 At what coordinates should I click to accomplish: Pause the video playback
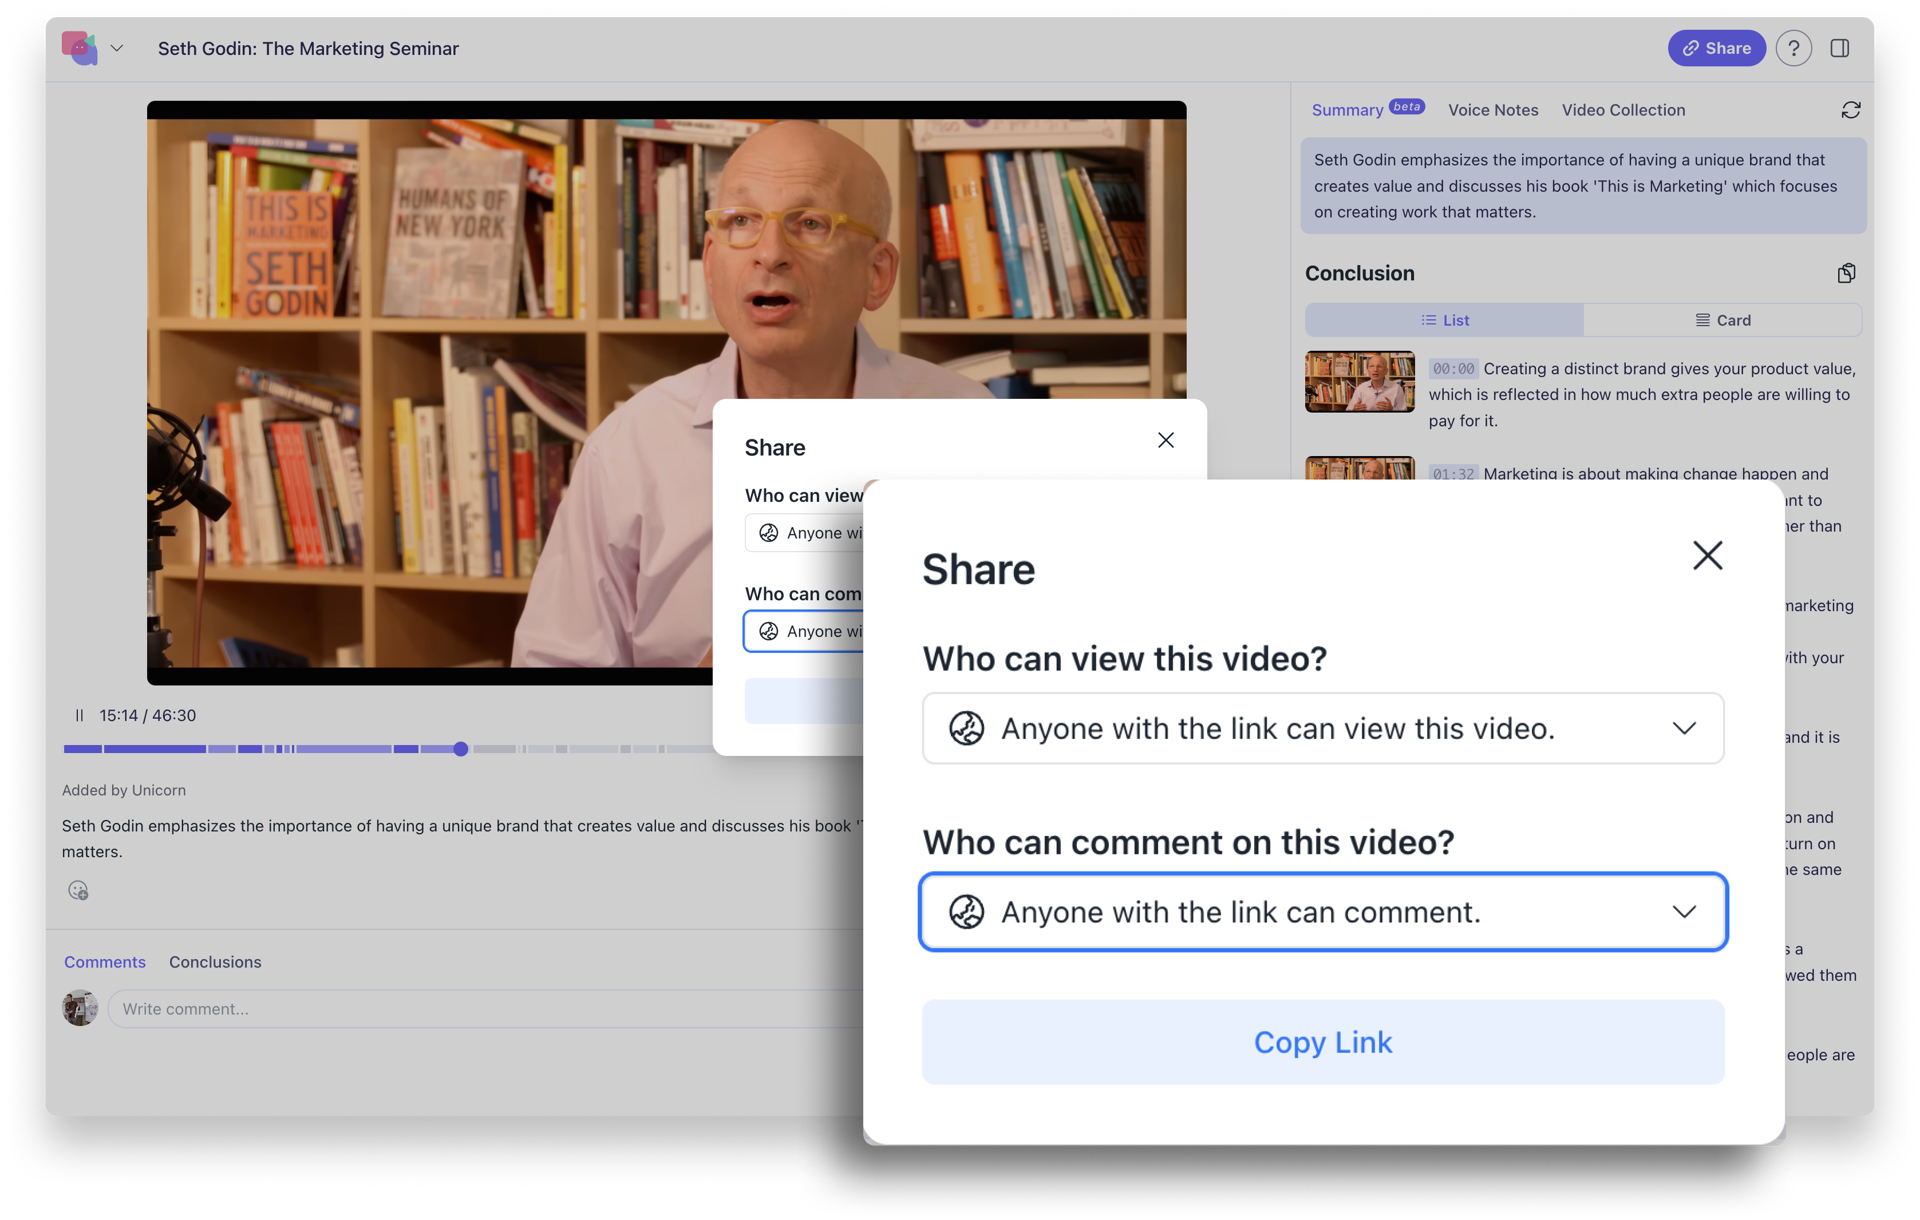point(79,715)
